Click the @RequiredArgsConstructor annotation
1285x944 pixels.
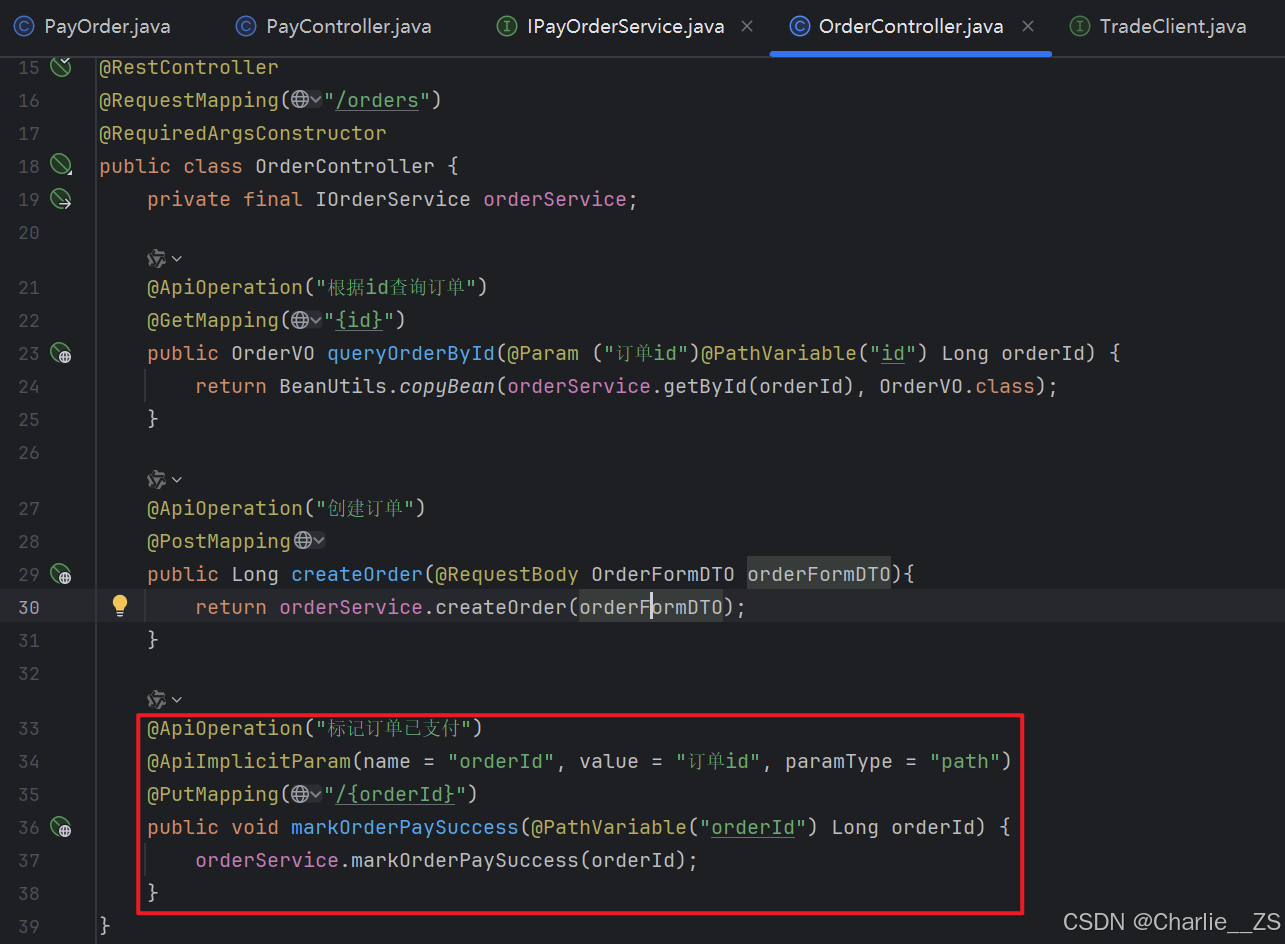point(243,133)
